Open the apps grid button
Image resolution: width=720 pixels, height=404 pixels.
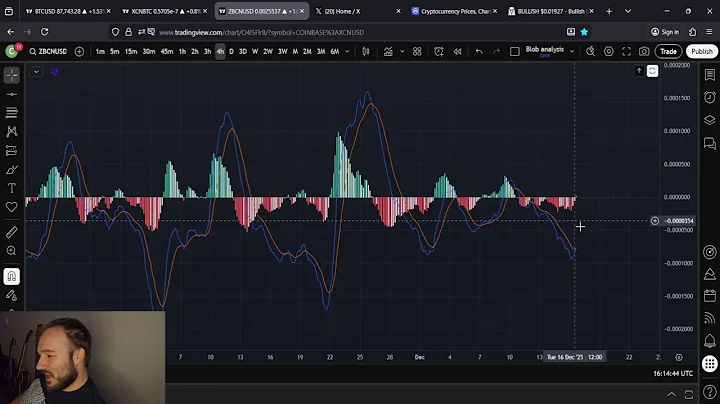(x=709, y=364)
